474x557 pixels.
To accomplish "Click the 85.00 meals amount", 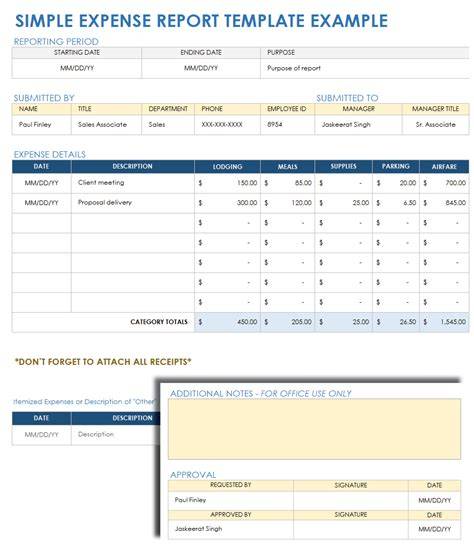I will (x=287, y=183).
